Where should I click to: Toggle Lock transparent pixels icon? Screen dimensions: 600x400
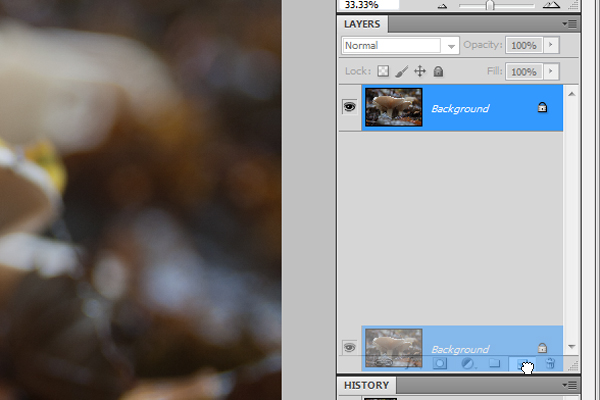click(383, 71)
